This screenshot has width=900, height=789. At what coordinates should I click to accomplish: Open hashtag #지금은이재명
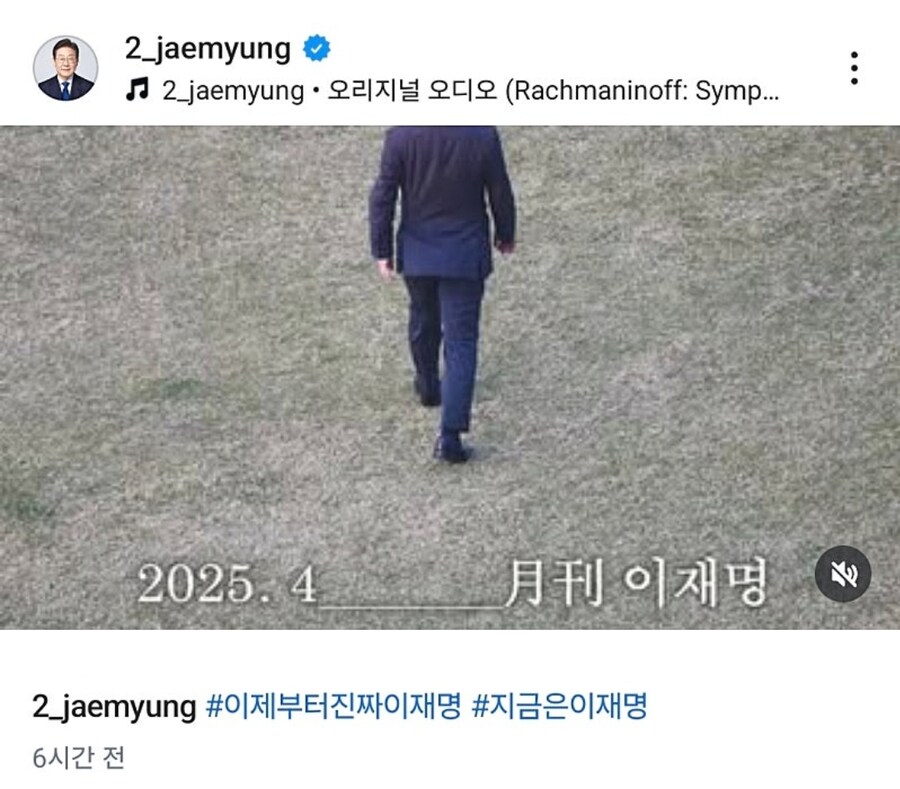560,705
